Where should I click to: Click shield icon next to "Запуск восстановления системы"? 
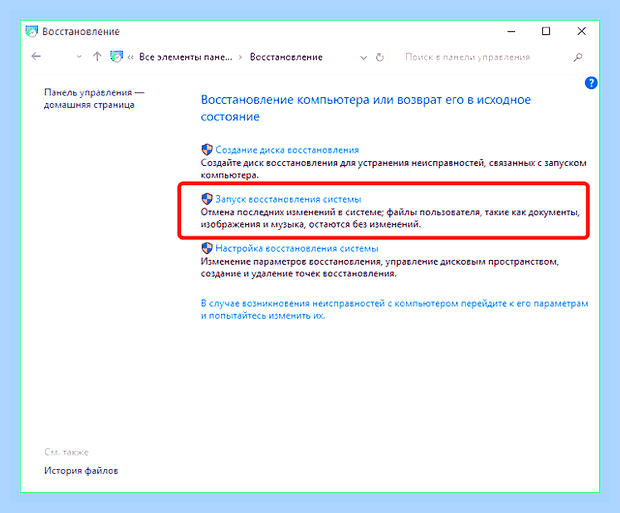[x=207, y=199]
